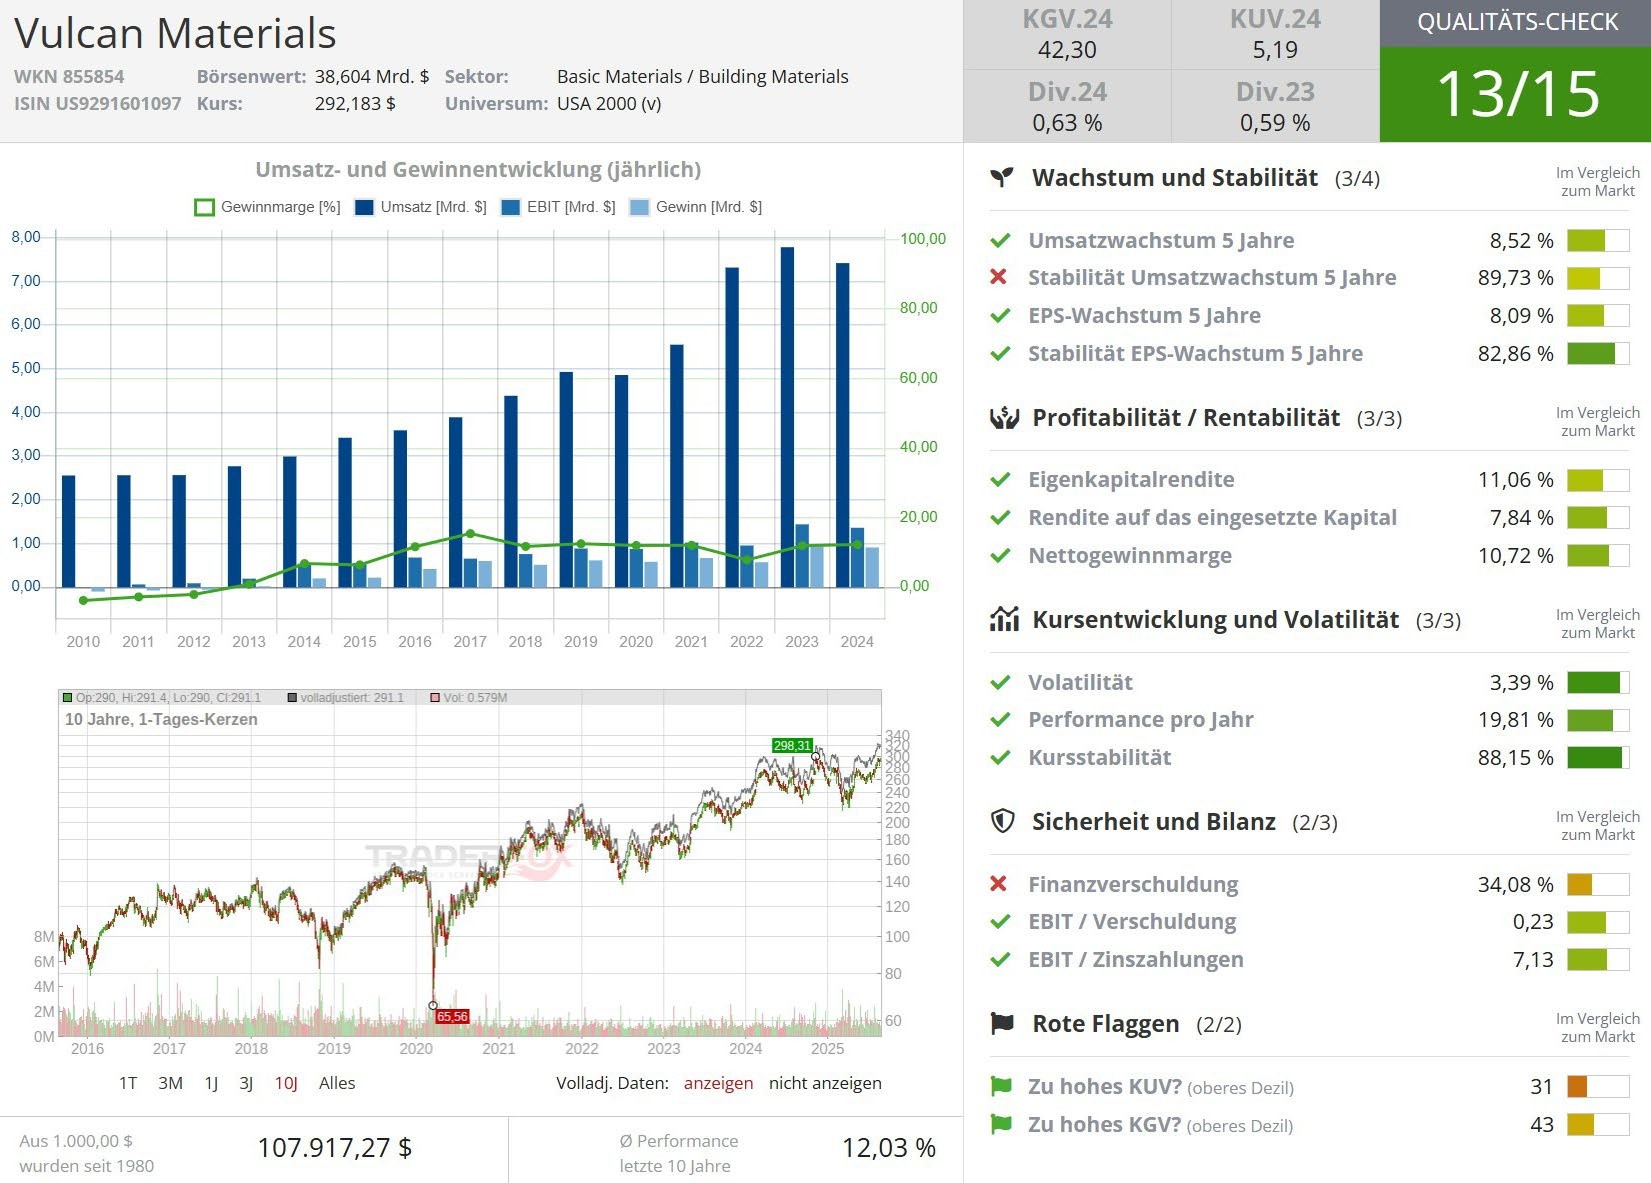The height and width of the screenshot is (1183, 1651).
Task: Click the green checkmark next to EBIT / Verschuldung
Action: tap(1000, 922)
